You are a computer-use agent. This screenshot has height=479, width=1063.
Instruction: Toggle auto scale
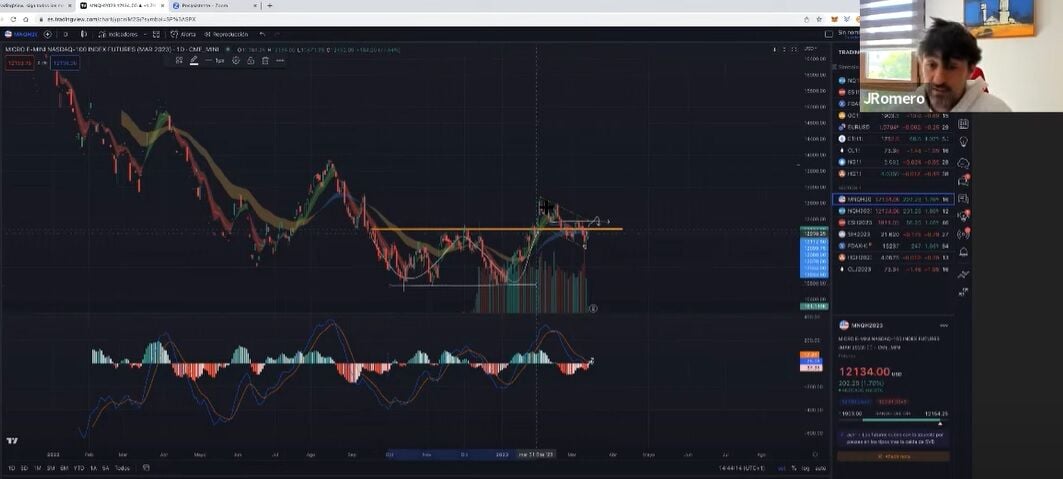[820, 468]
